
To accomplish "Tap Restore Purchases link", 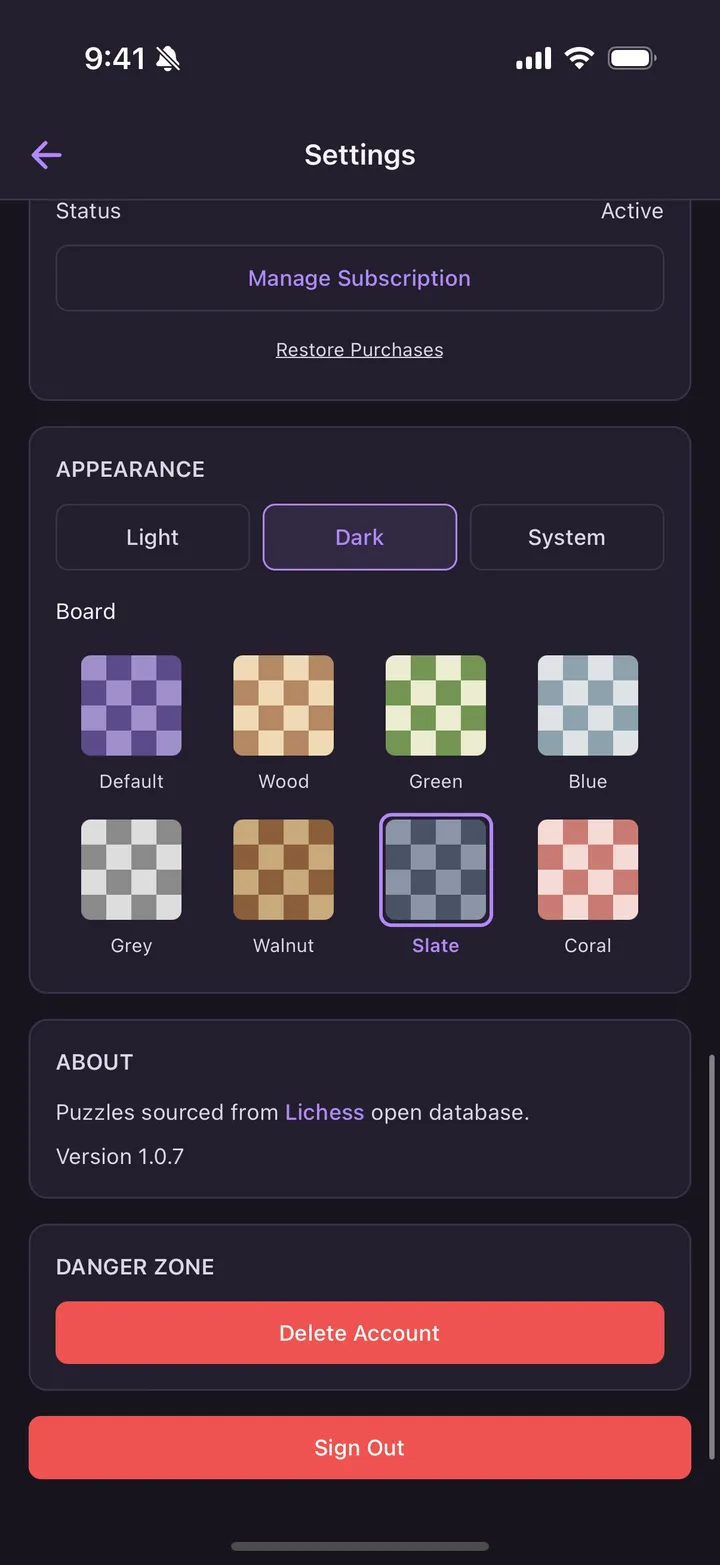I will (360, 350).
